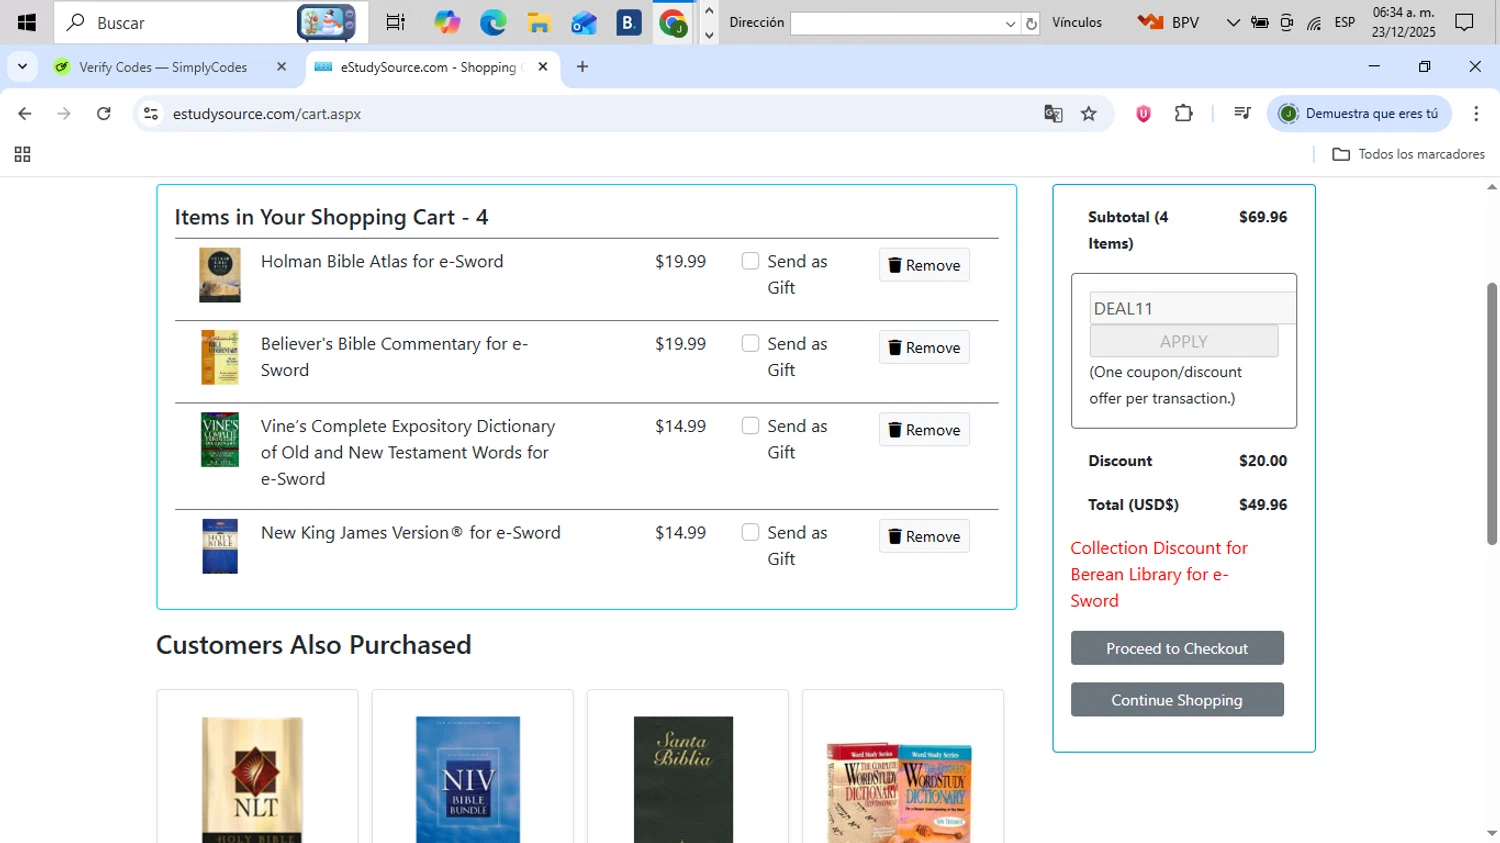Image resolution: width=1500 pixels, height=843 pixels.
Task: Go back to the previous page
Action: coord(25,114)
